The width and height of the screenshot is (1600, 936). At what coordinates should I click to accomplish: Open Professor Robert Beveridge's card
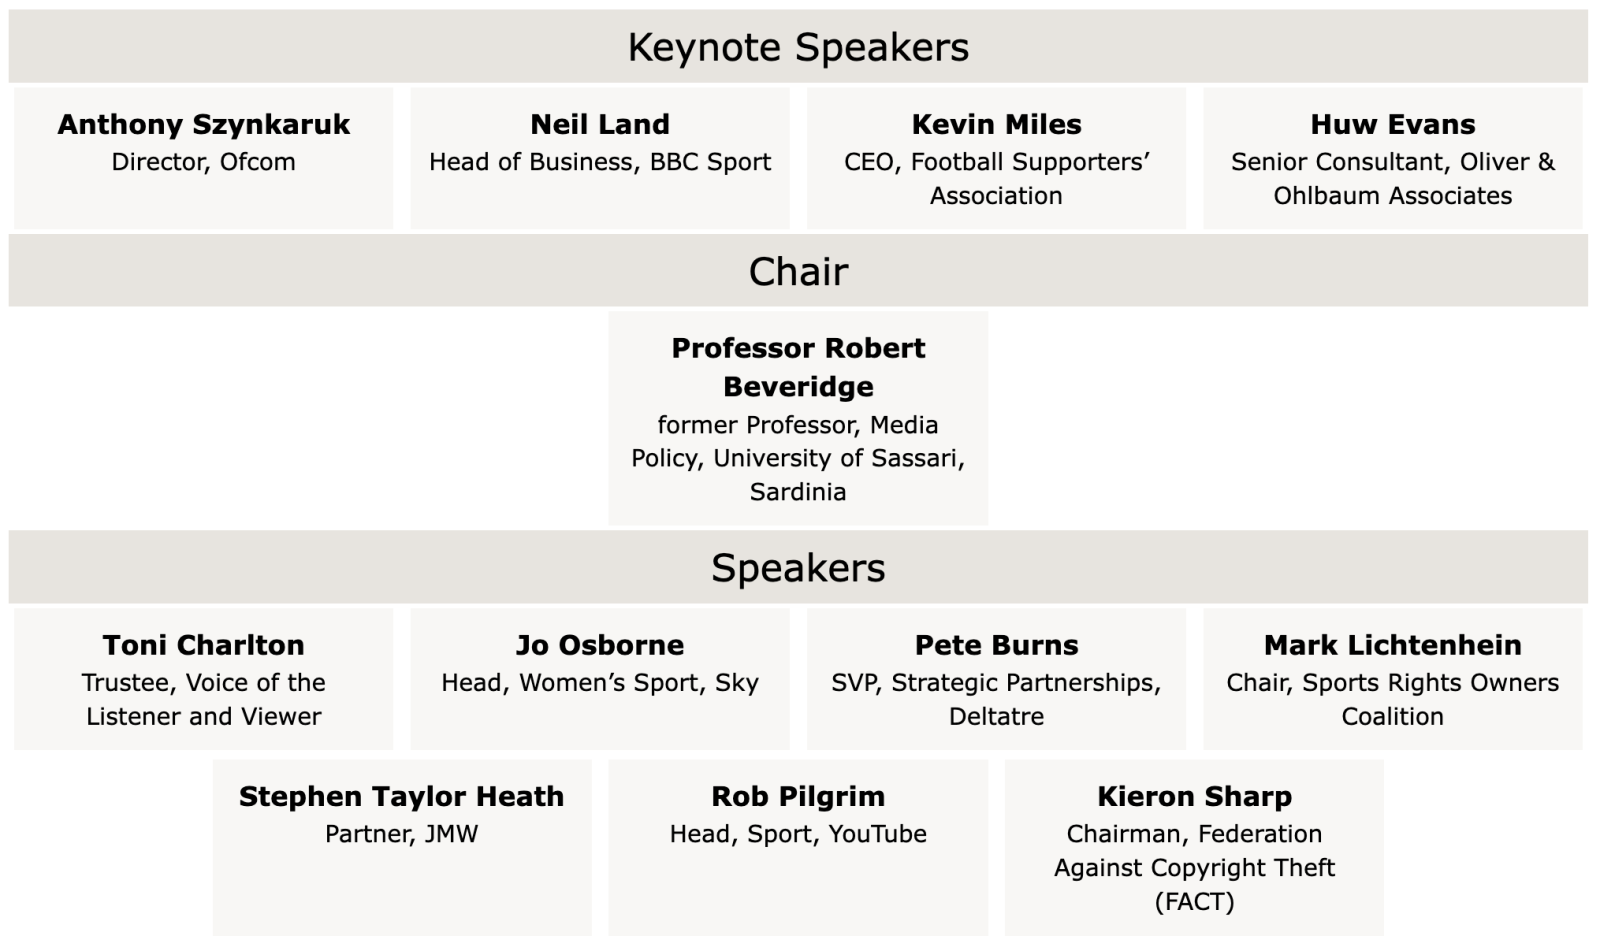798,418
